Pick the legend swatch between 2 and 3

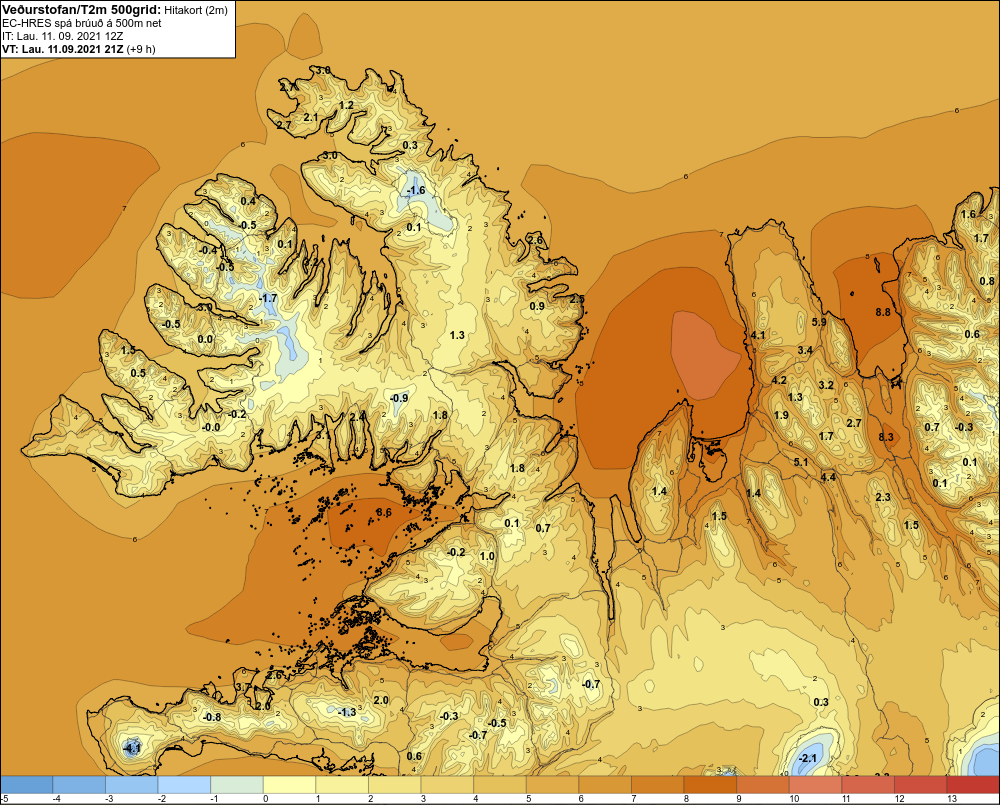pyautogui.click(x=395, y=785)
